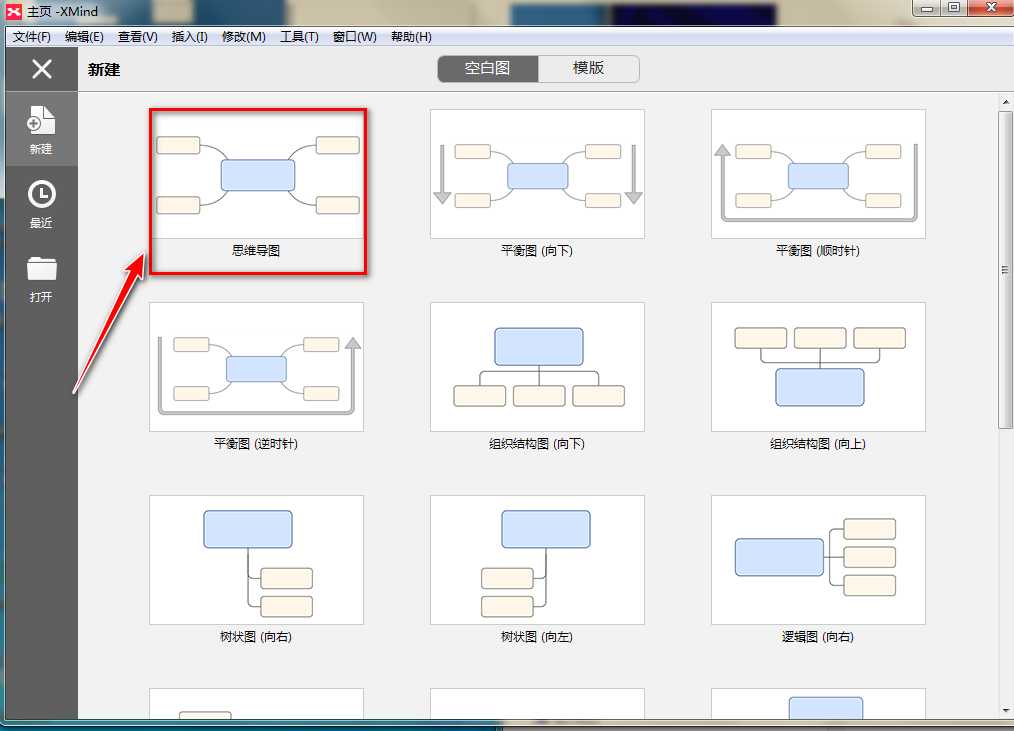Click the vertical scrollbar thumb
Screen dimensions: 1014x731
(1005, 269)
